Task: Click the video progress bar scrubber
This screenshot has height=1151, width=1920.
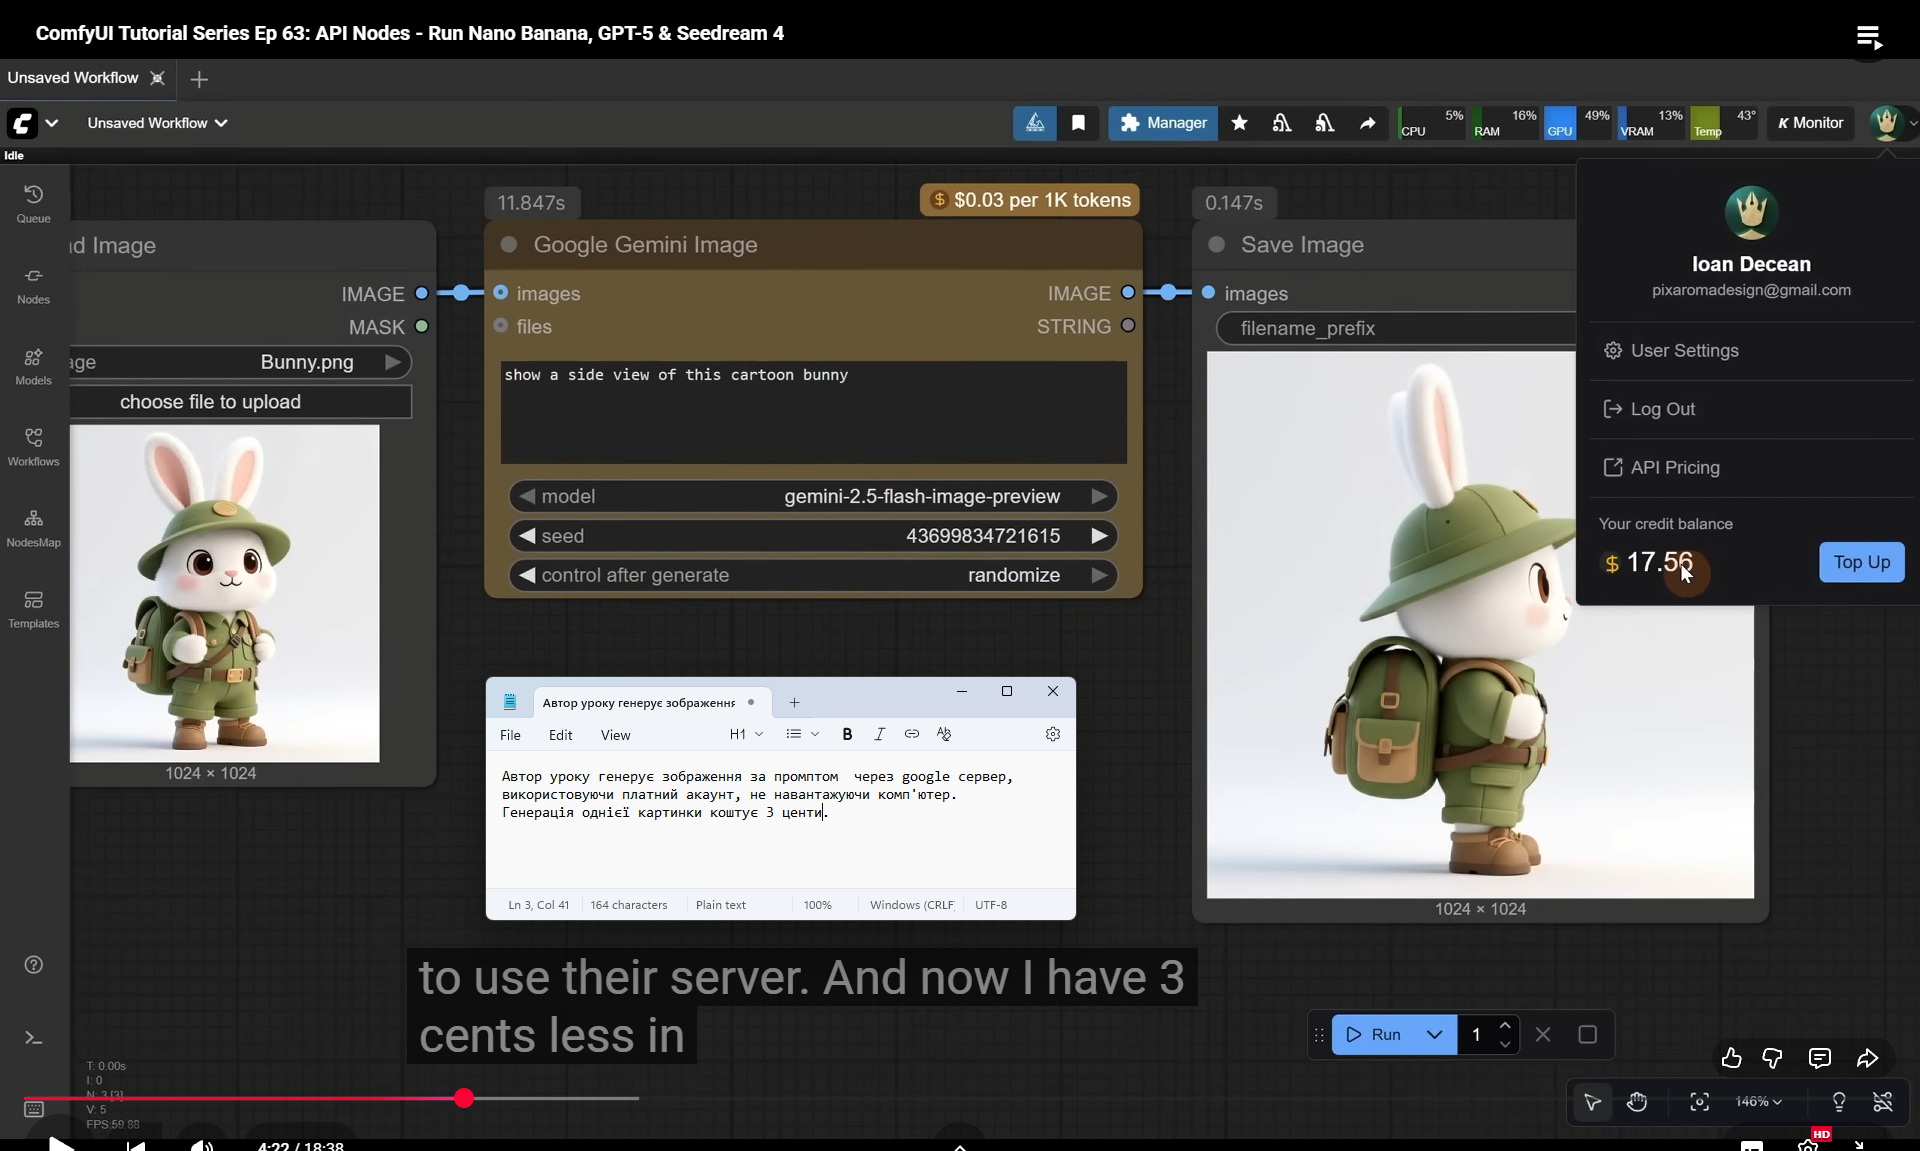Action: coord(463,1098)
